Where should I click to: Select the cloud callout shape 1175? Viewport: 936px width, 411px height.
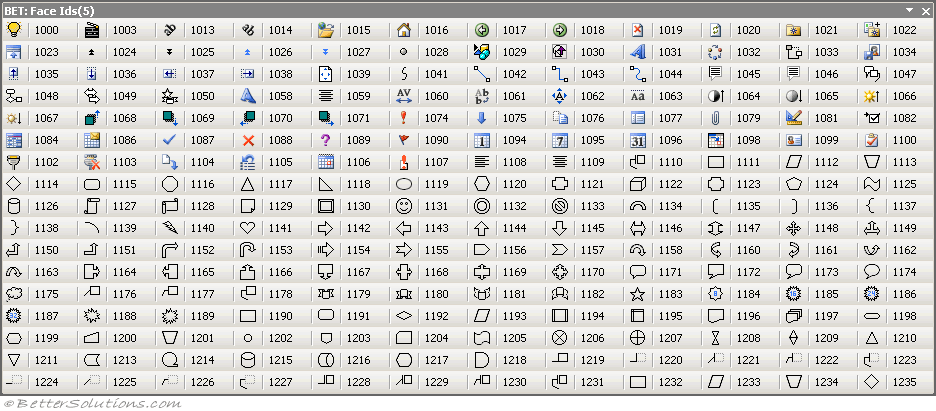click(x=13, y=293)
